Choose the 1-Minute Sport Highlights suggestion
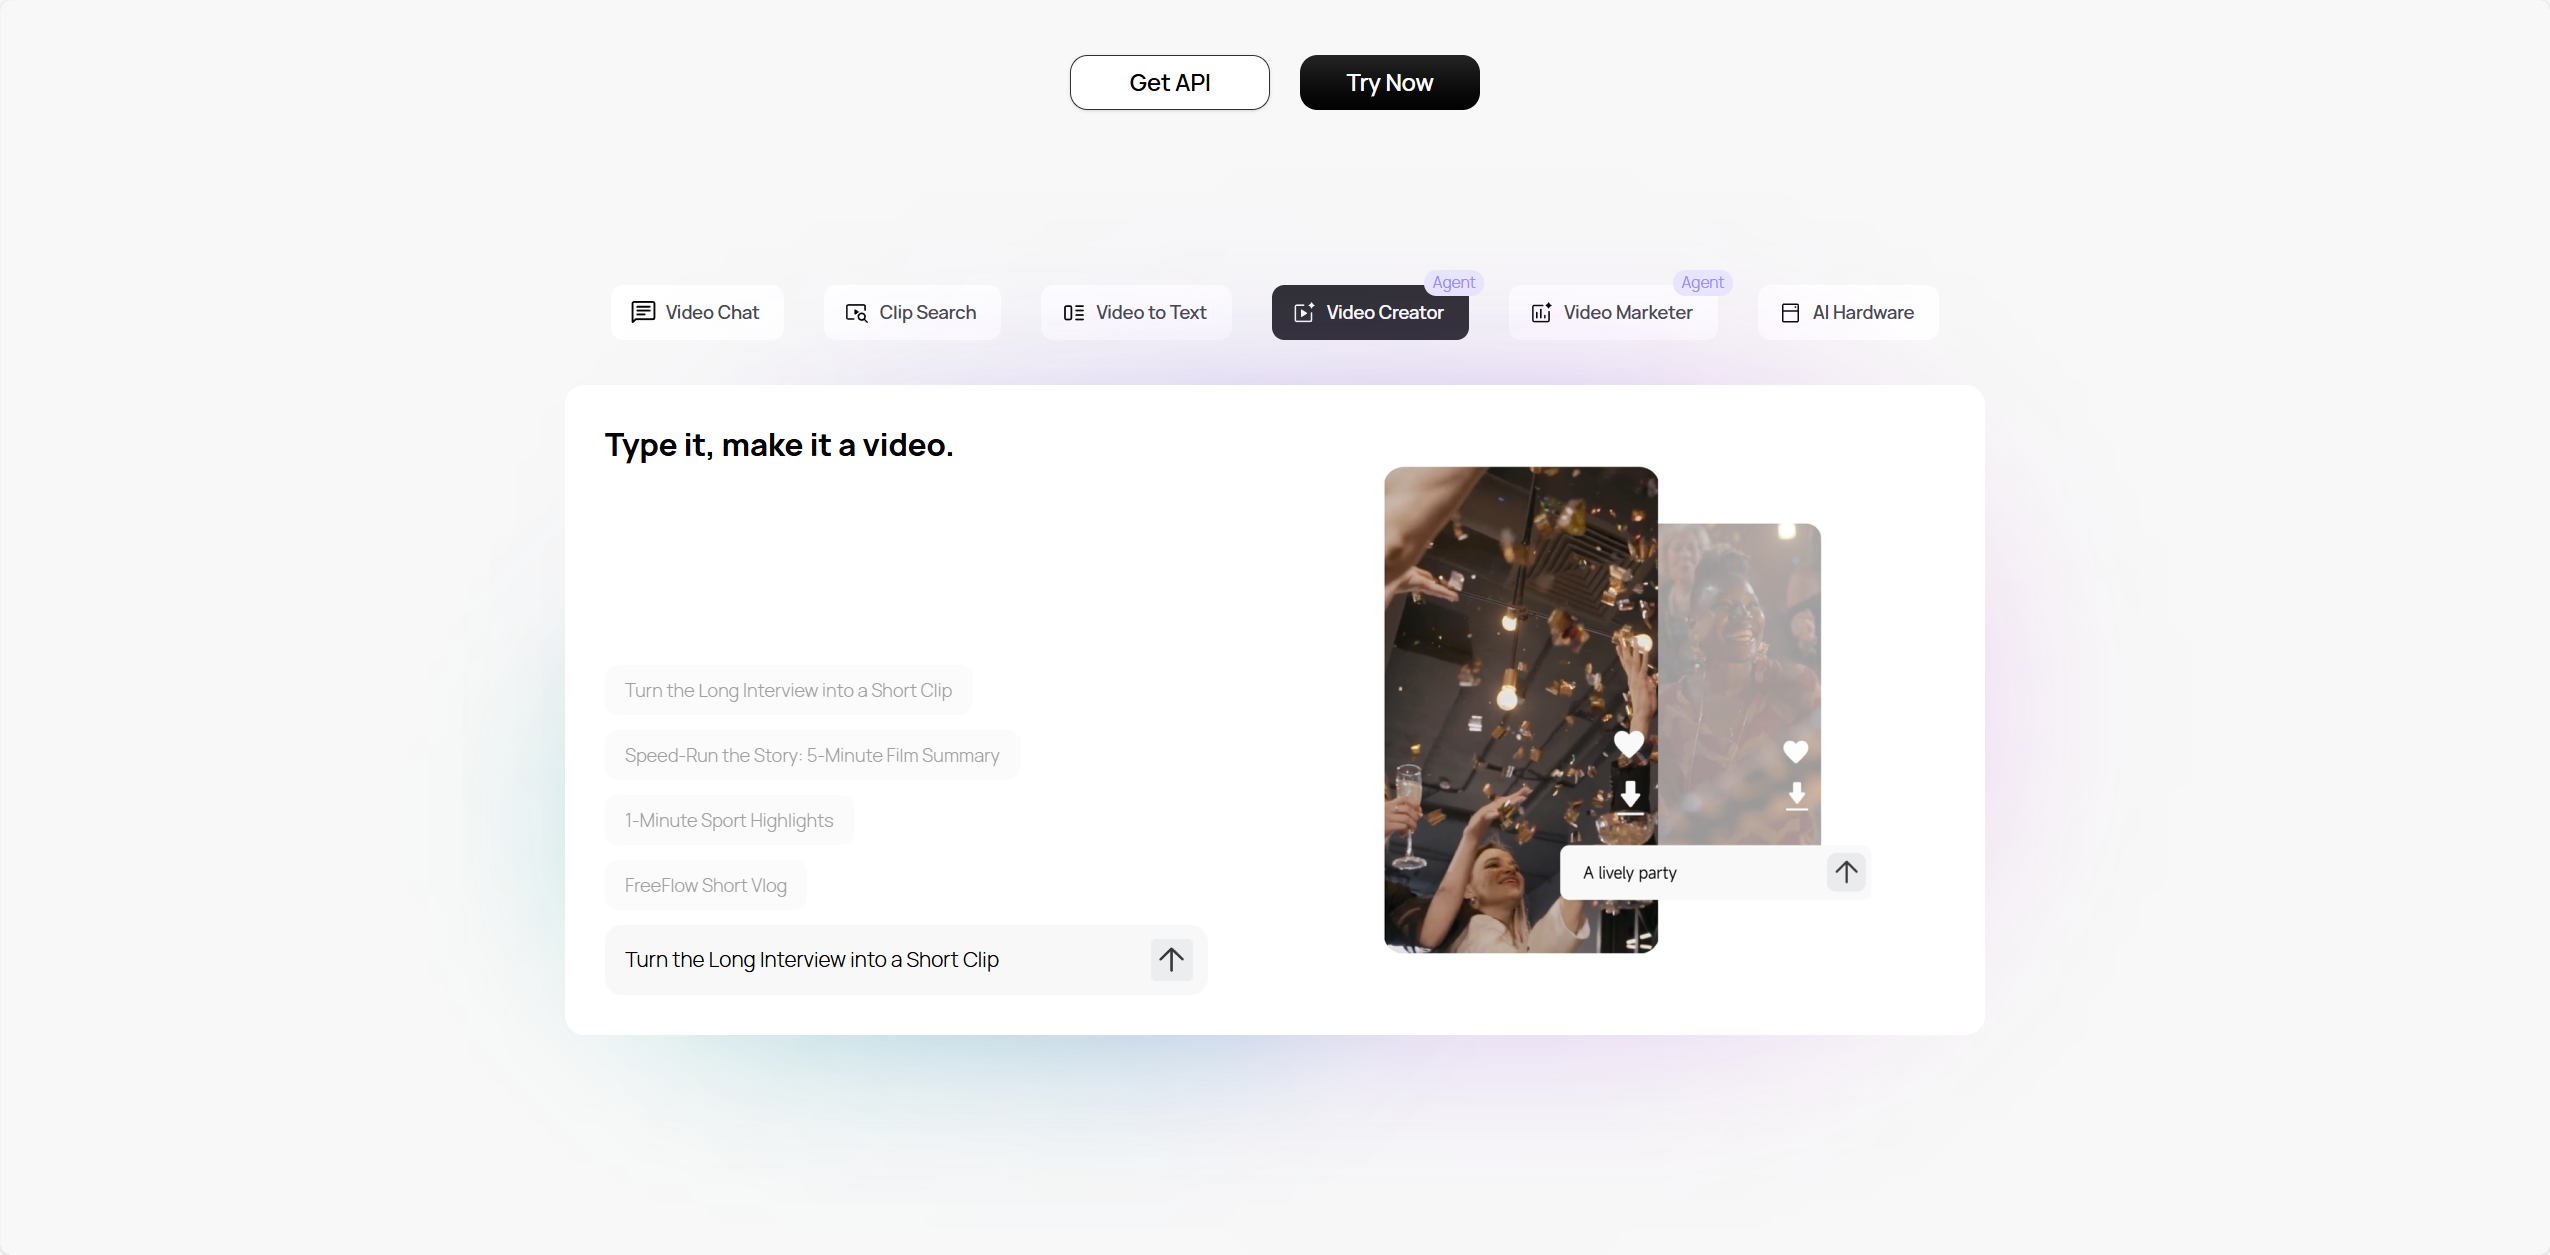 [729, 820]
